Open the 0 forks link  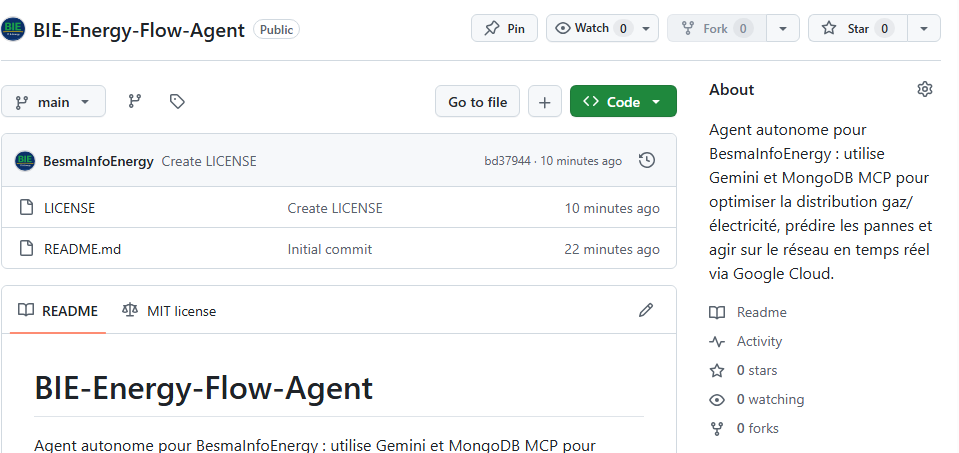point(757,429)
